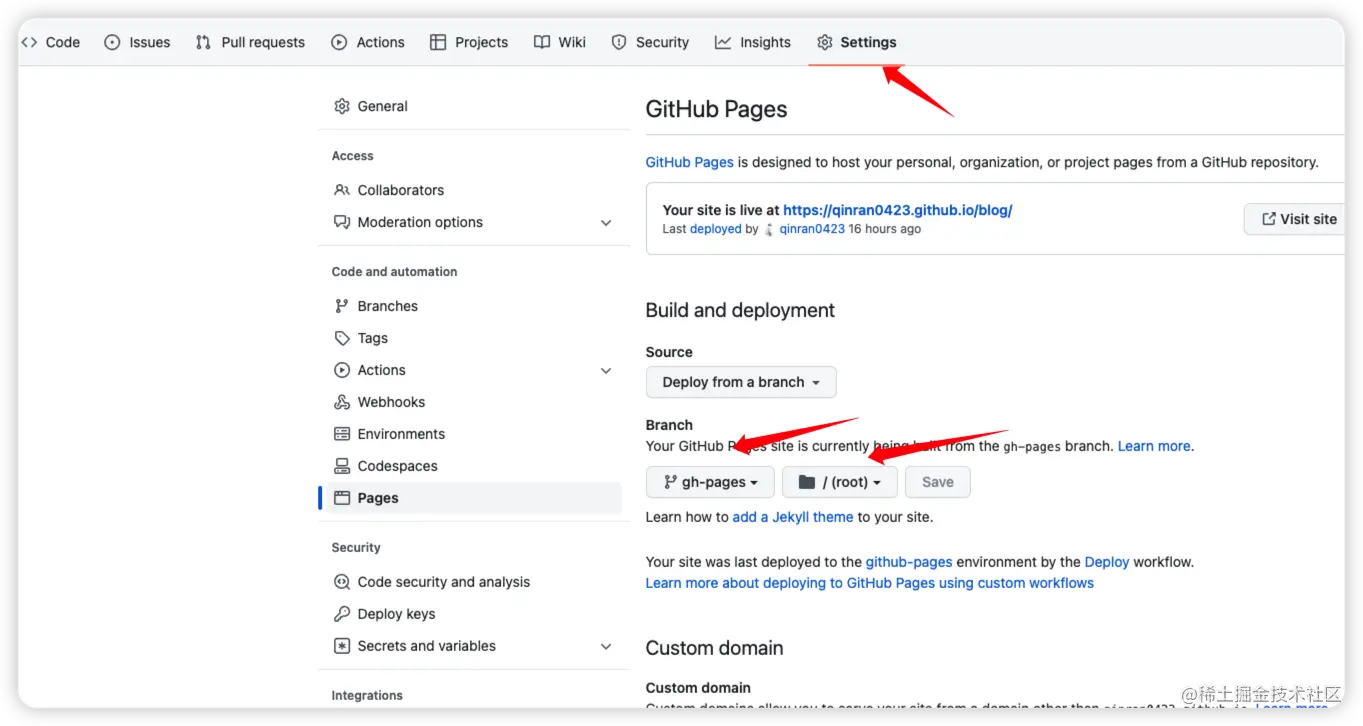The height and width of the screenshot is (726, 1363).
Task: Open the Security tab
Action: pyautogui.click(x=650, y=42)
